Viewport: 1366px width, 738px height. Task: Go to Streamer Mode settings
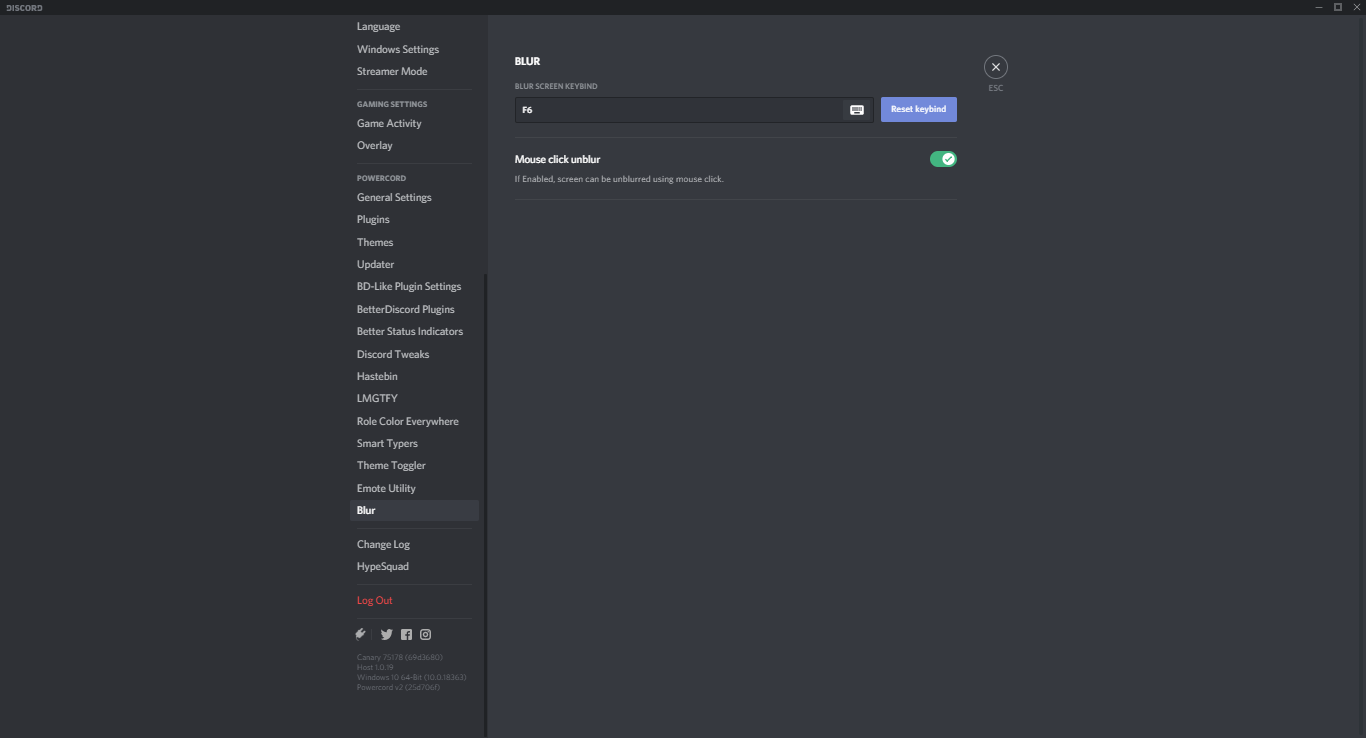[x=414, y=72]
